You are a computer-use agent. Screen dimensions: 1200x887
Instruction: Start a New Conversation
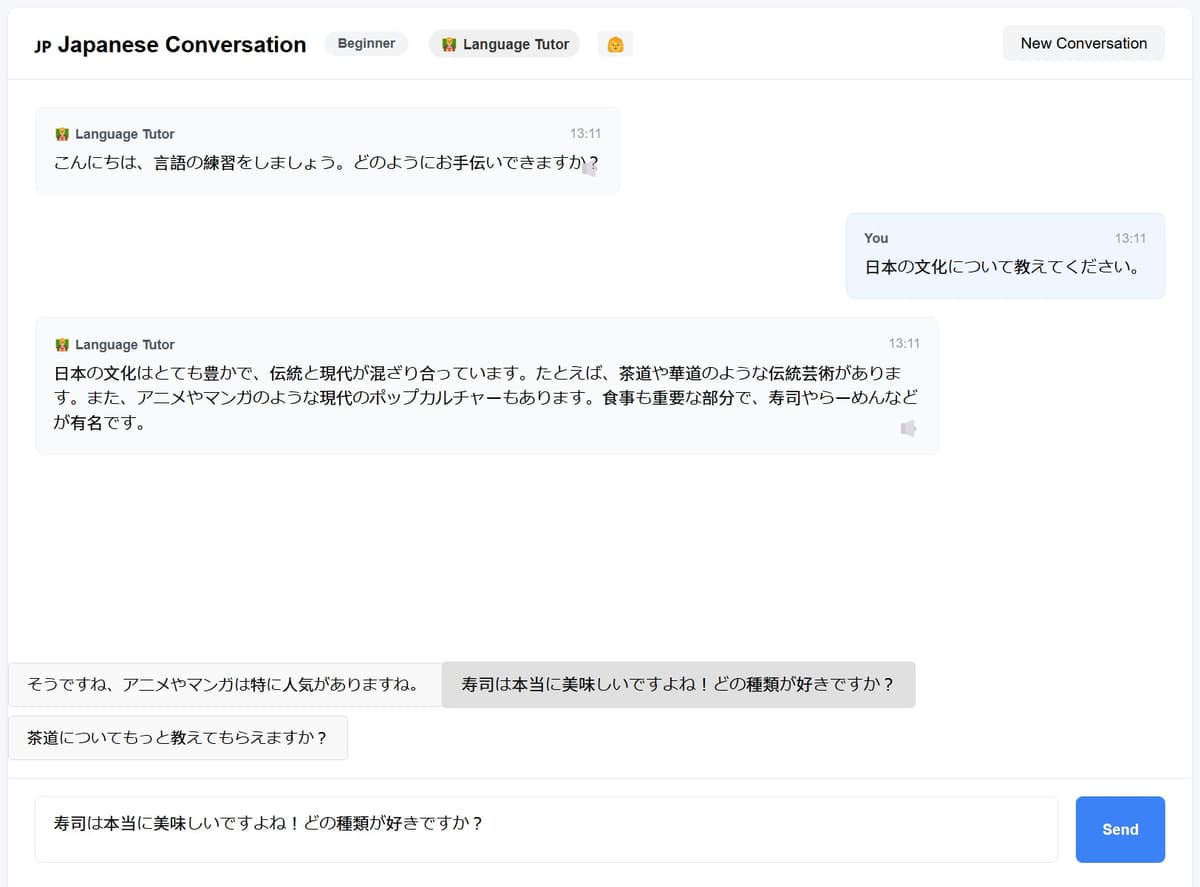pos(1083,43)
